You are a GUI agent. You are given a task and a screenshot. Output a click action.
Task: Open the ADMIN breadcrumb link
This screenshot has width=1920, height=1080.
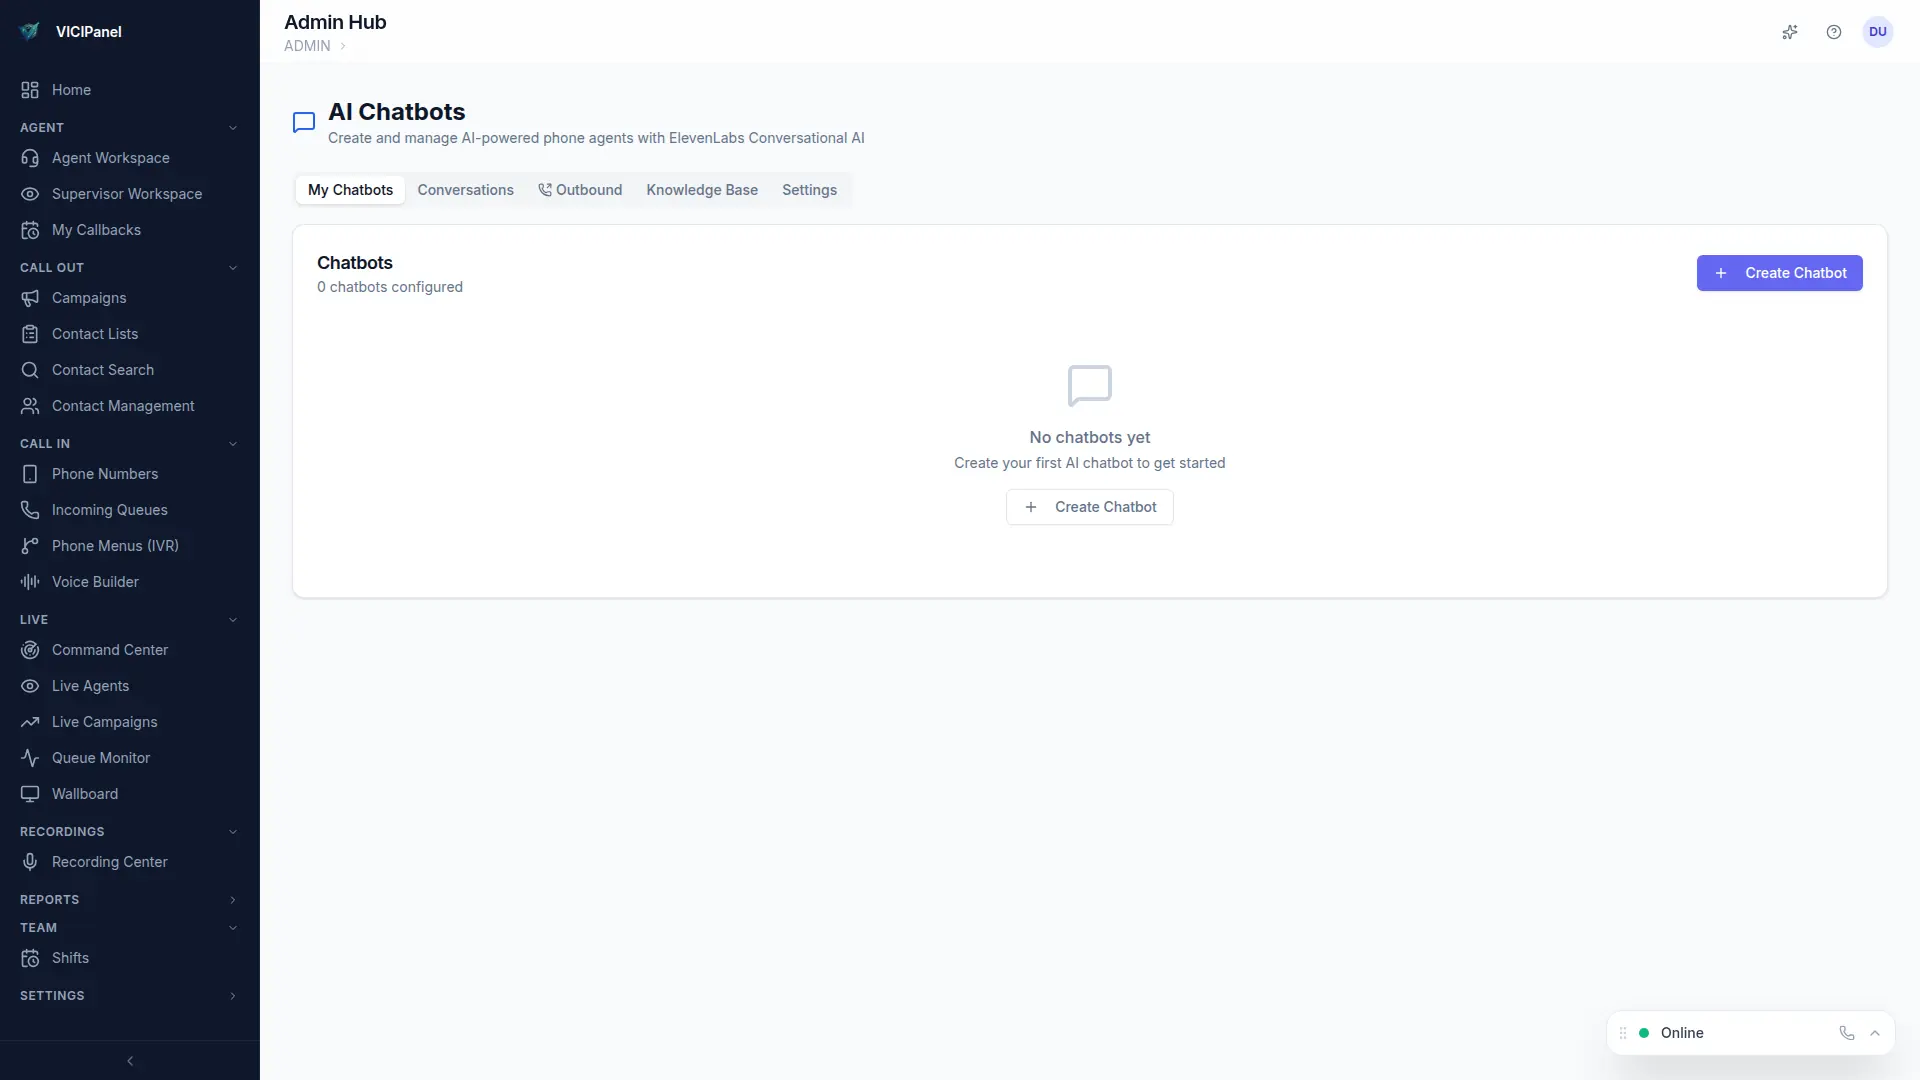(x=306, y=46)
